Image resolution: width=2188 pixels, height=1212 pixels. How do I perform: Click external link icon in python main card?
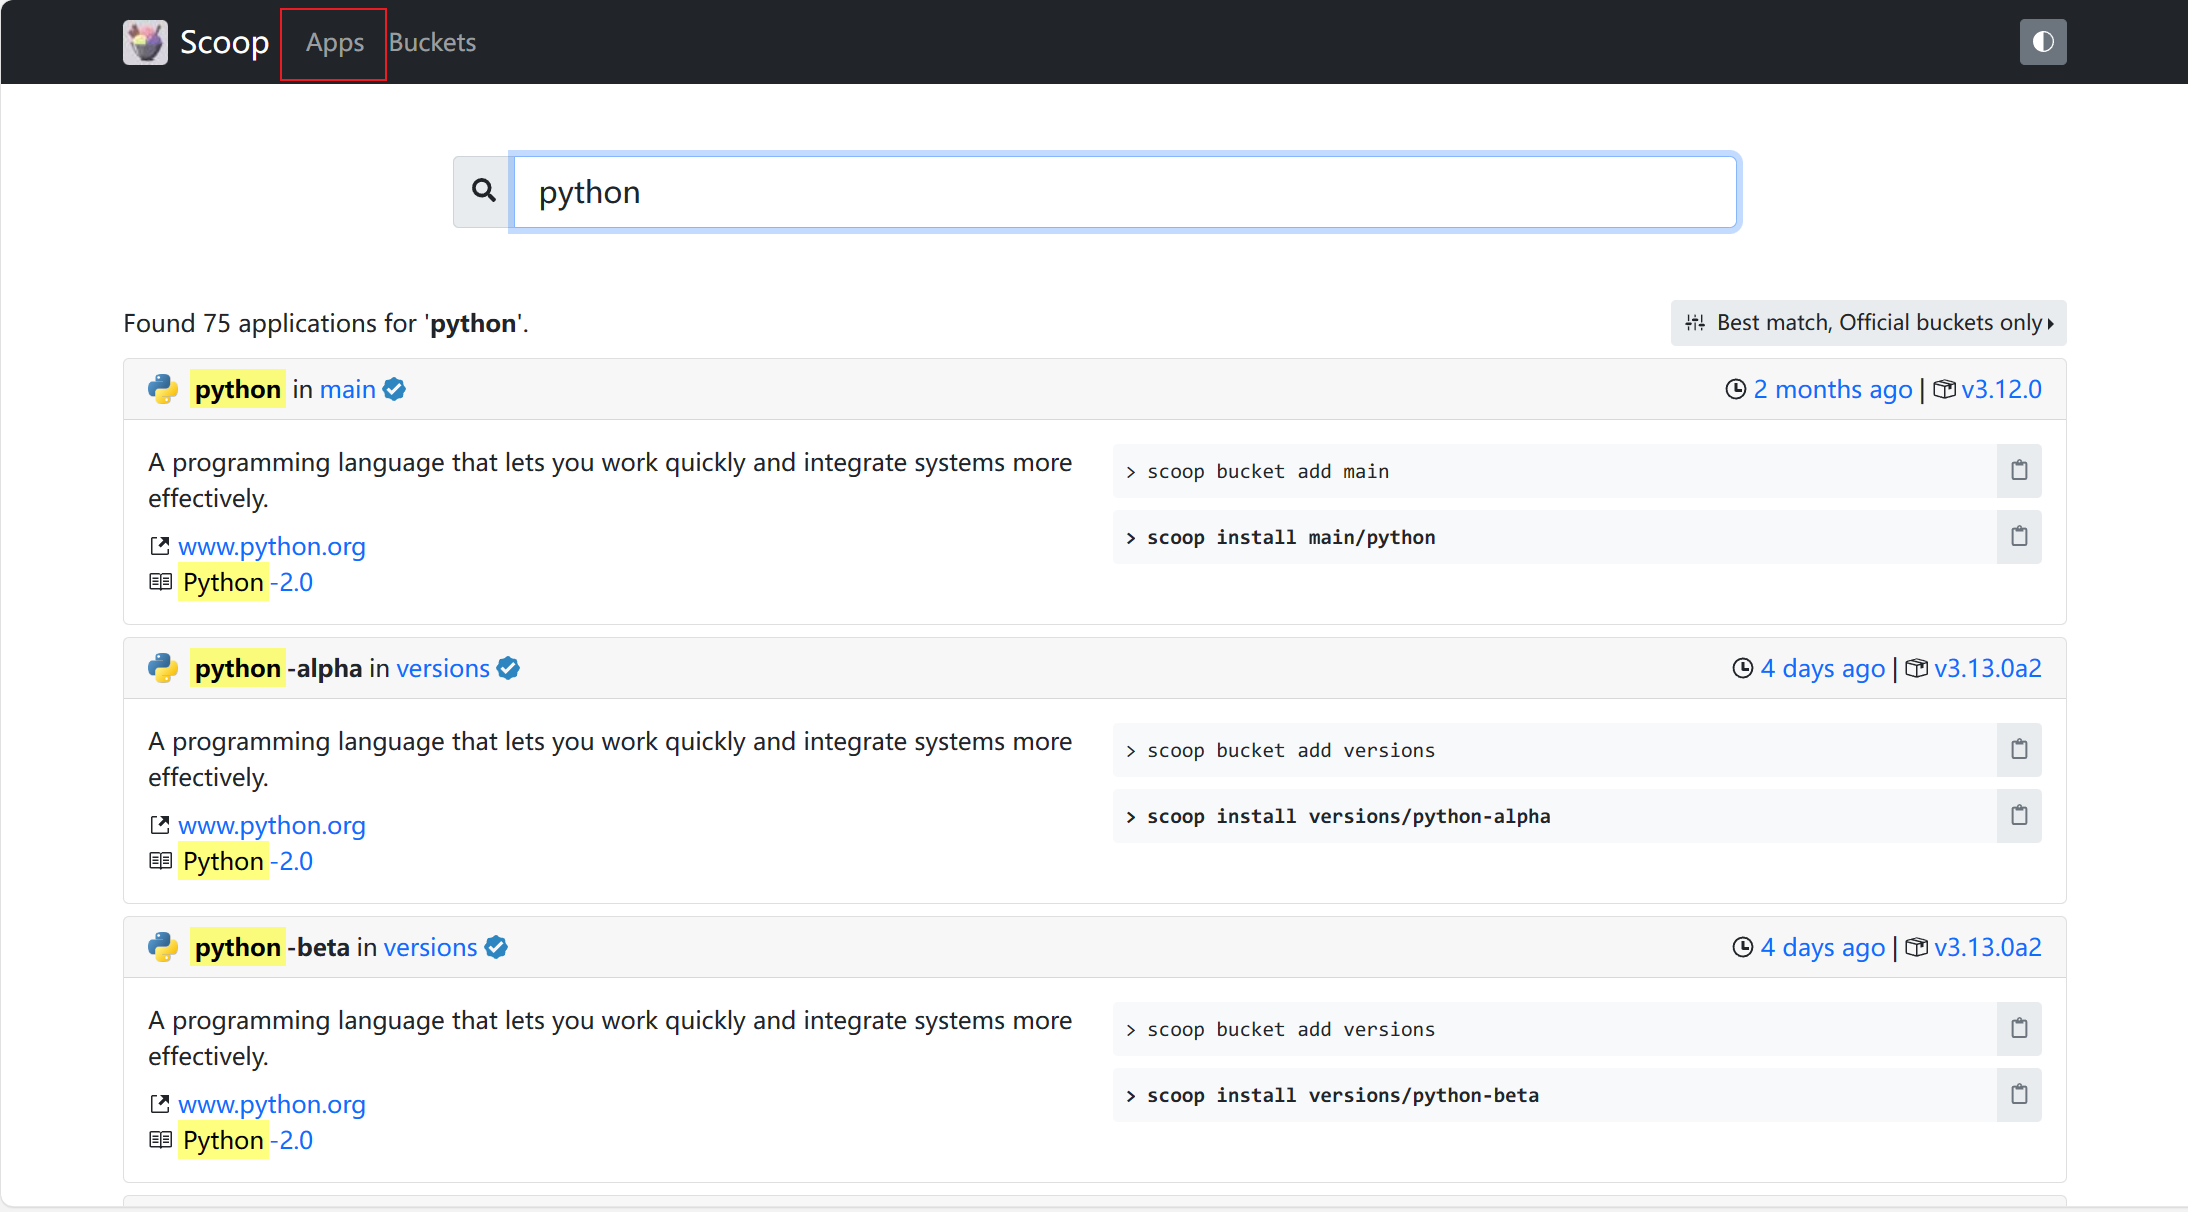[160, 546]
